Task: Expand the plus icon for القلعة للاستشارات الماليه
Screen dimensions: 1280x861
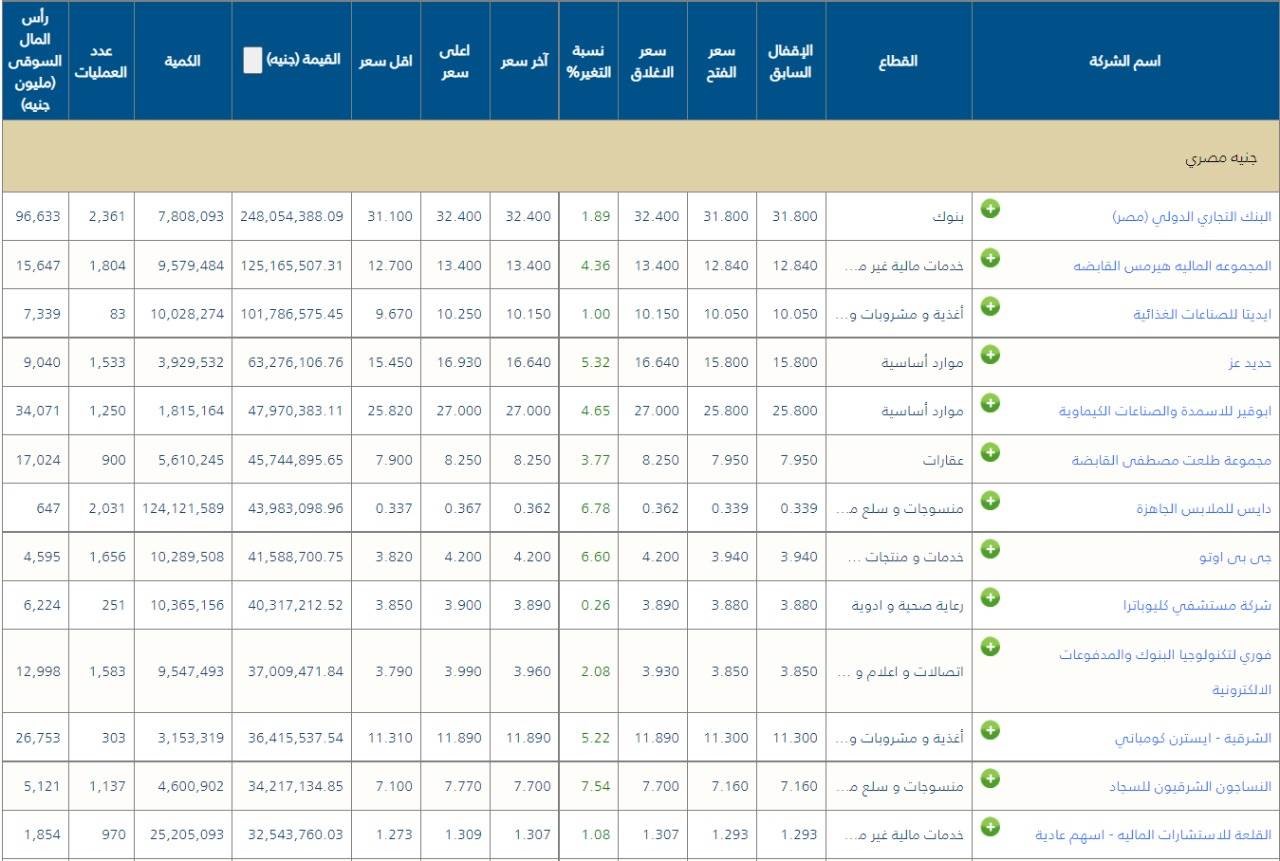Action: coord(990,826)
